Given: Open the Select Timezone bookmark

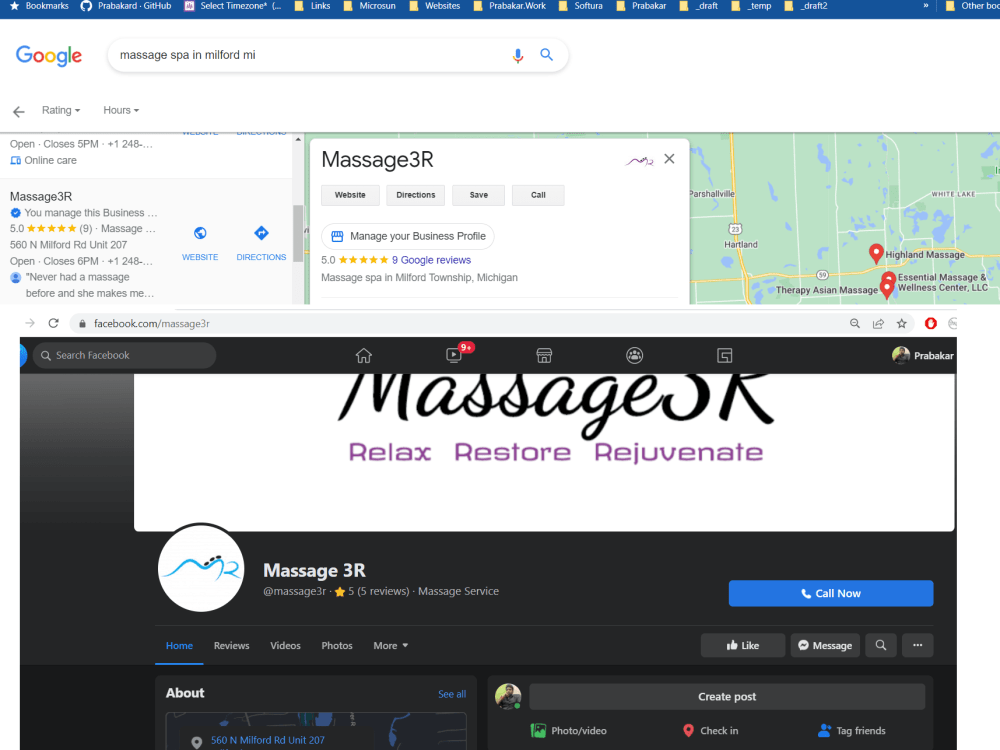Looking at the screenshot, I should [233, 6].
